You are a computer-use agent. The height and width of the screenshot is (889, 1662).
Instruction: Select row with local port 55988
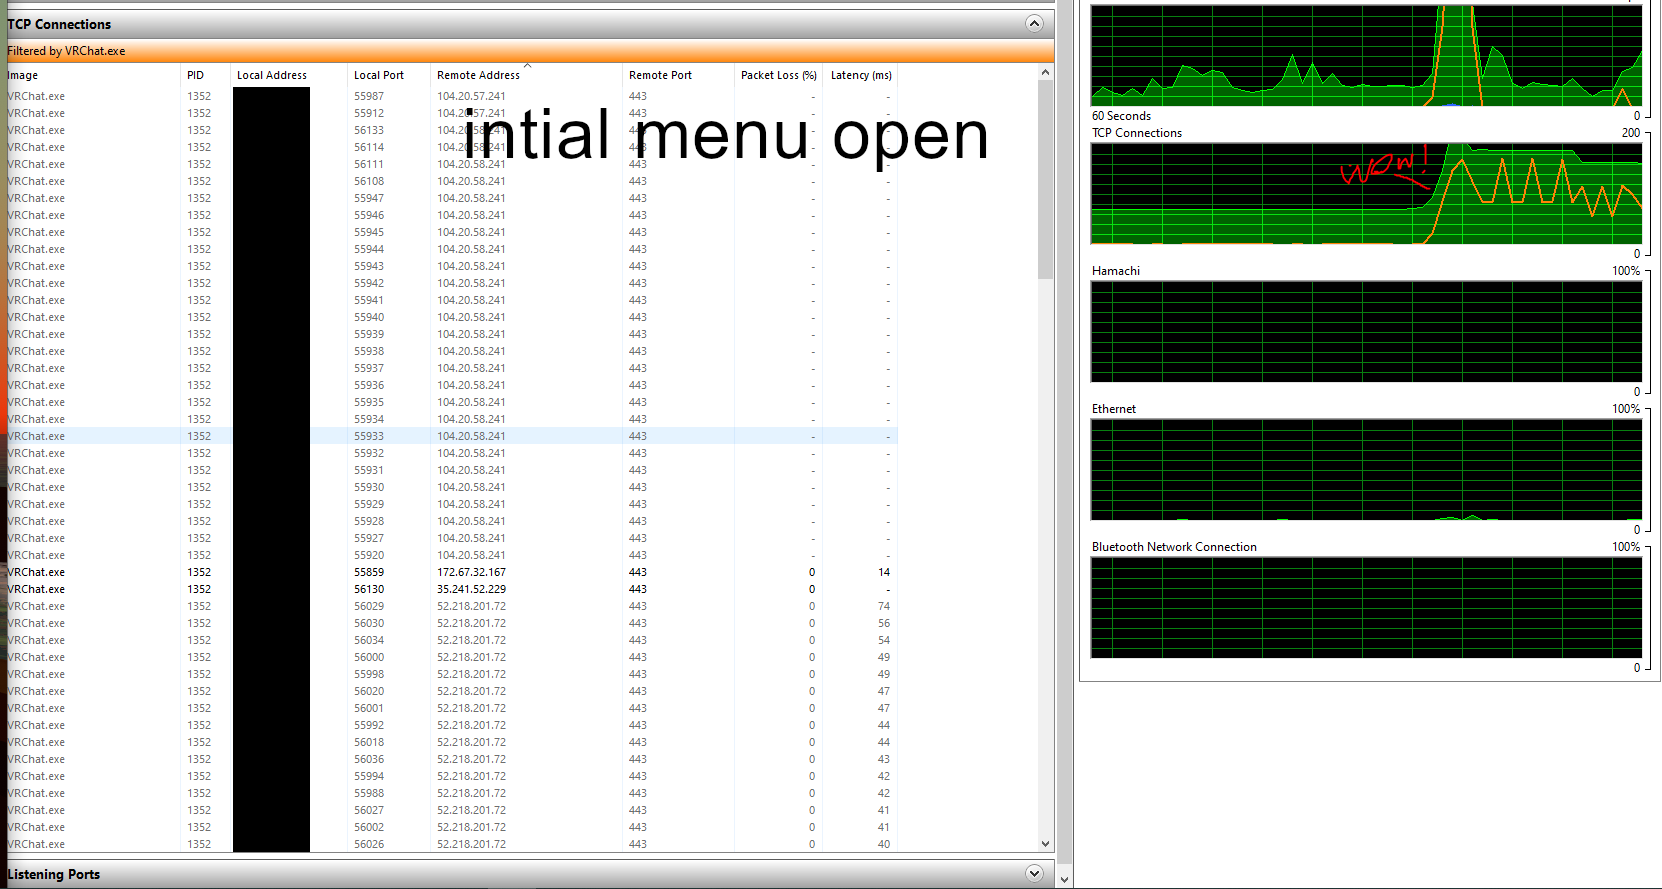[x=452, y=793]
